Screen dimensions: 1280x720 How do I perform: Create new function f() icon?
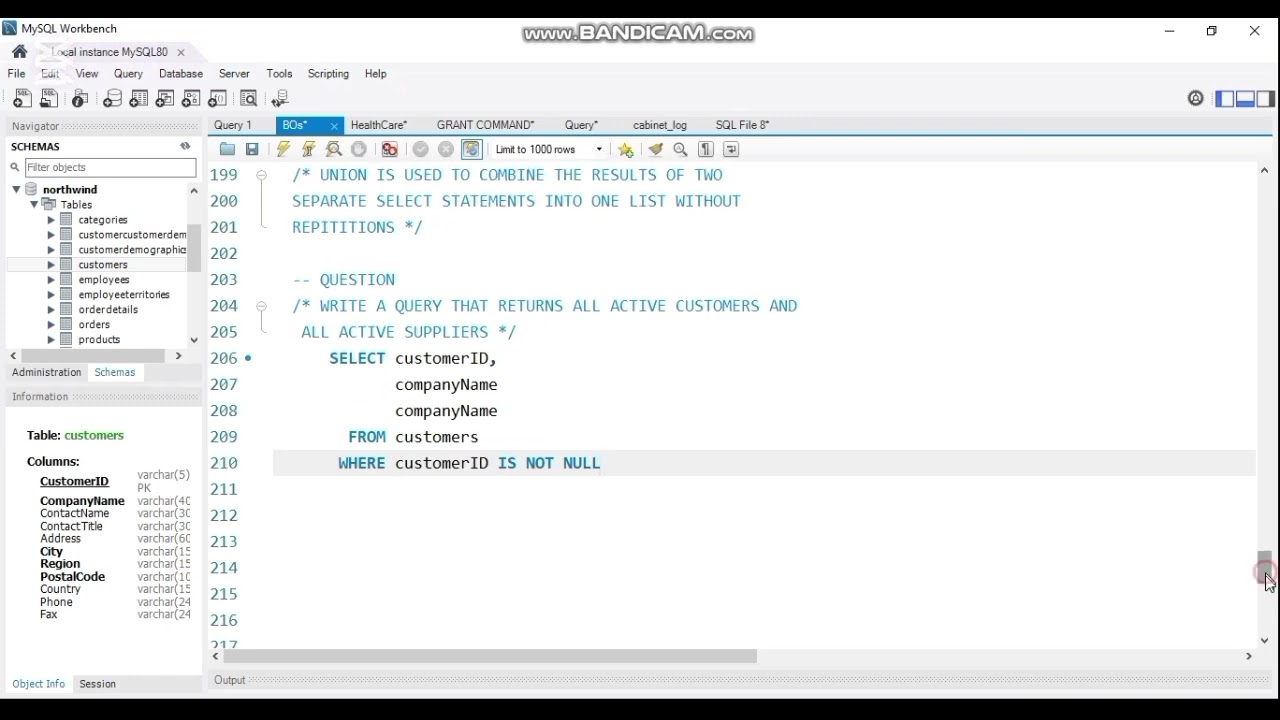point(217,98)
